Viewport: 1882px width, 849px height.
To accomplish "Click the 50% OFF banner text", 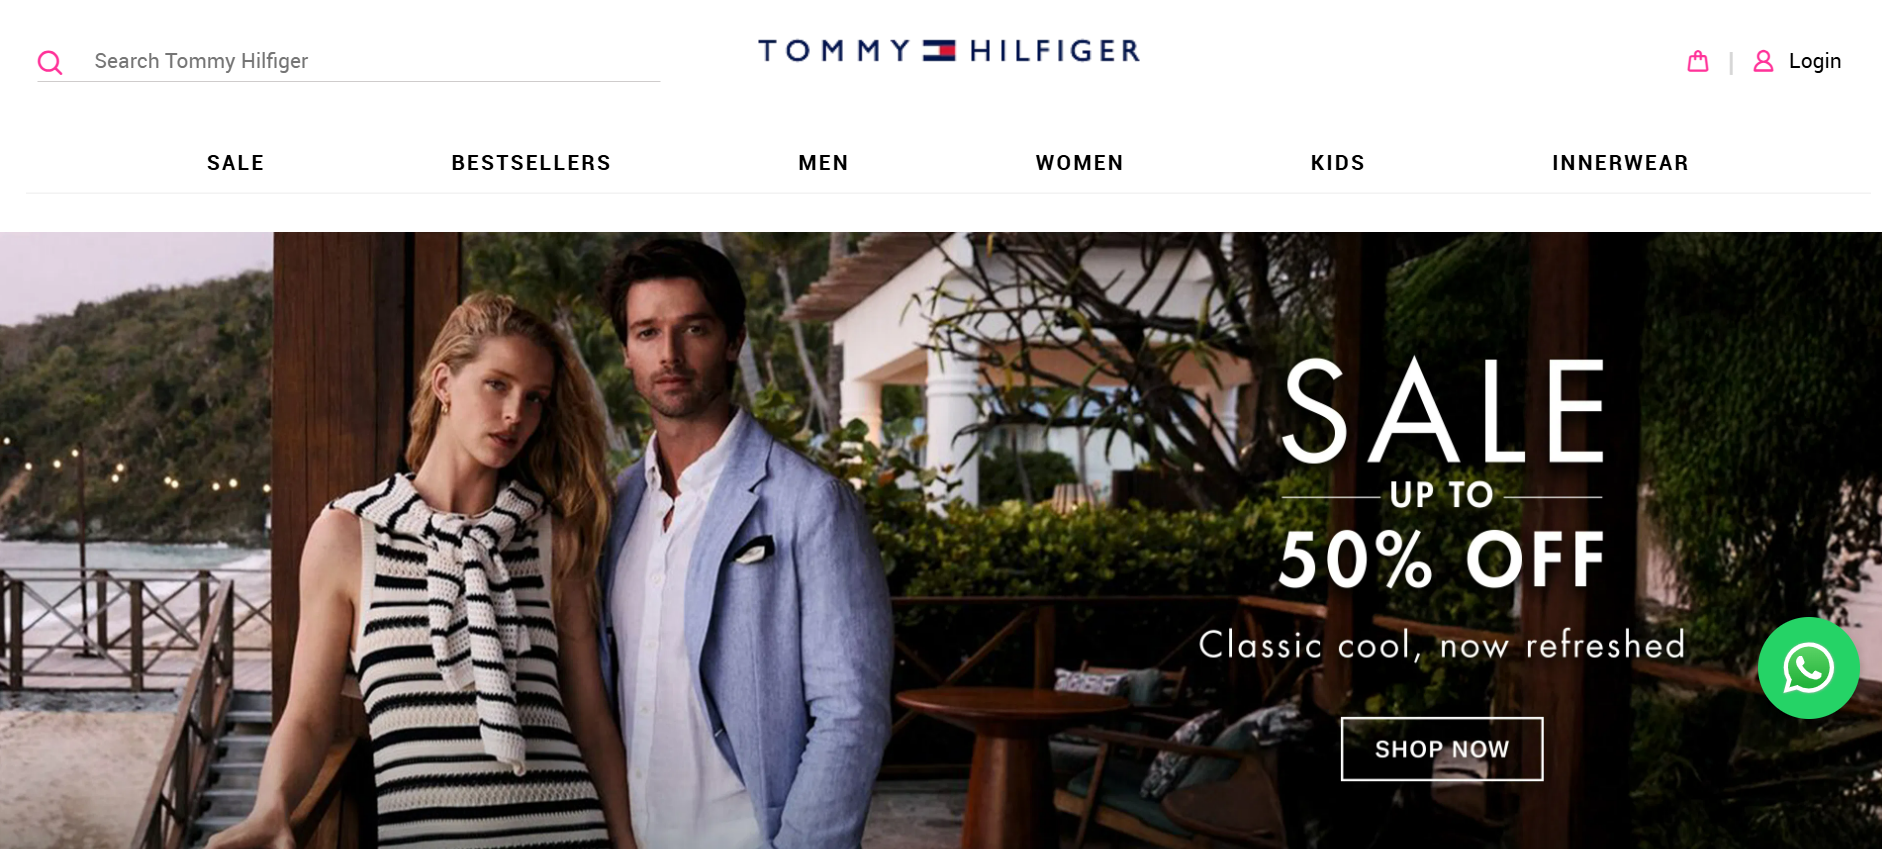I will coord(1441,559).
